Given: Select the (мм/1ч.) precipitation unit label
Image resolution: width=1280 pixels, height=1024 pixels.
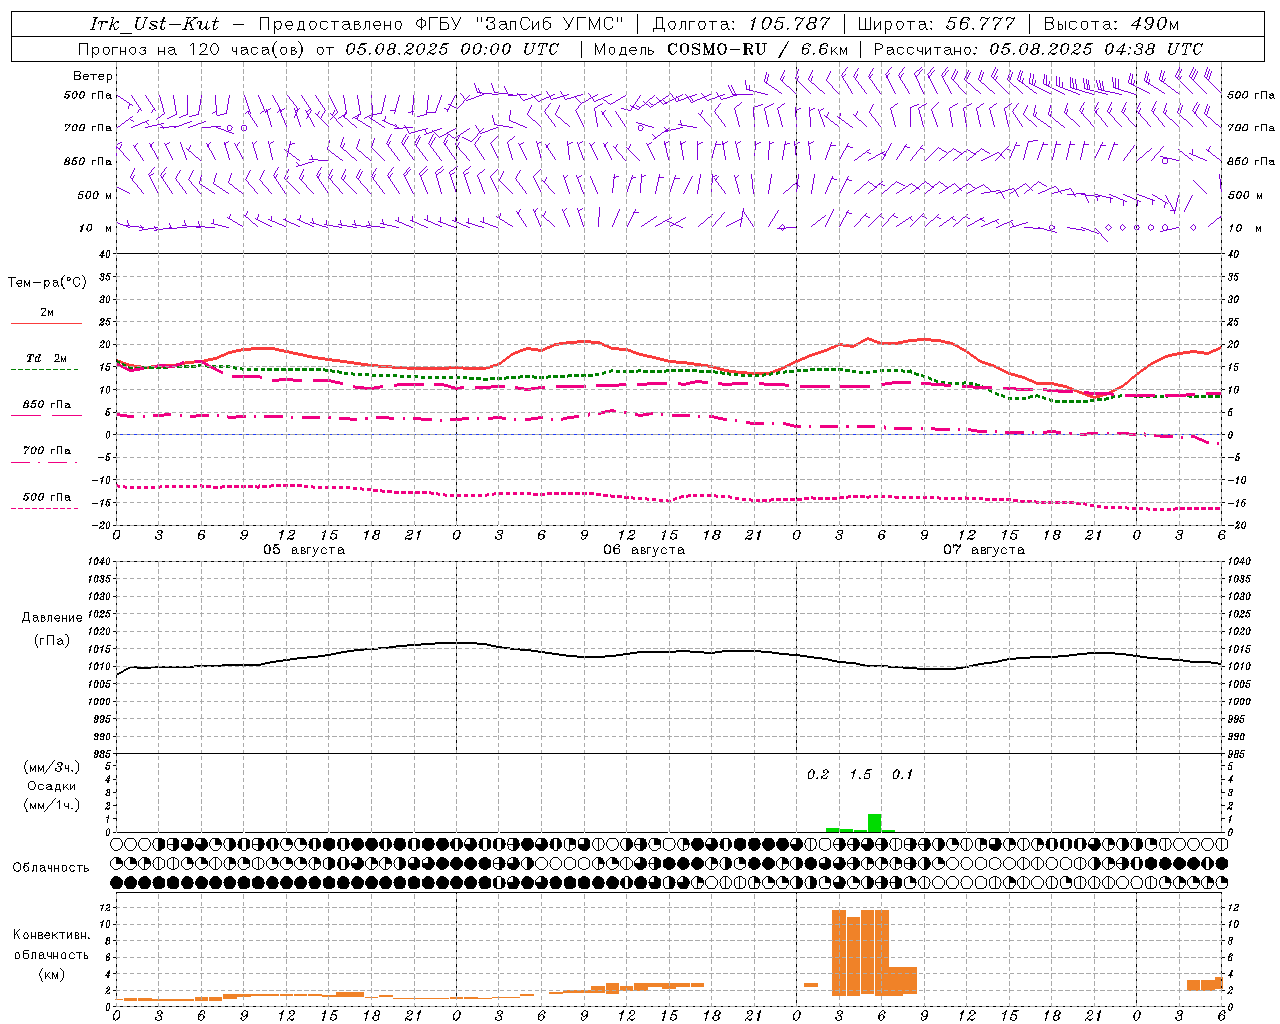Looking at the screenshot, I should [x=52, y=805].
